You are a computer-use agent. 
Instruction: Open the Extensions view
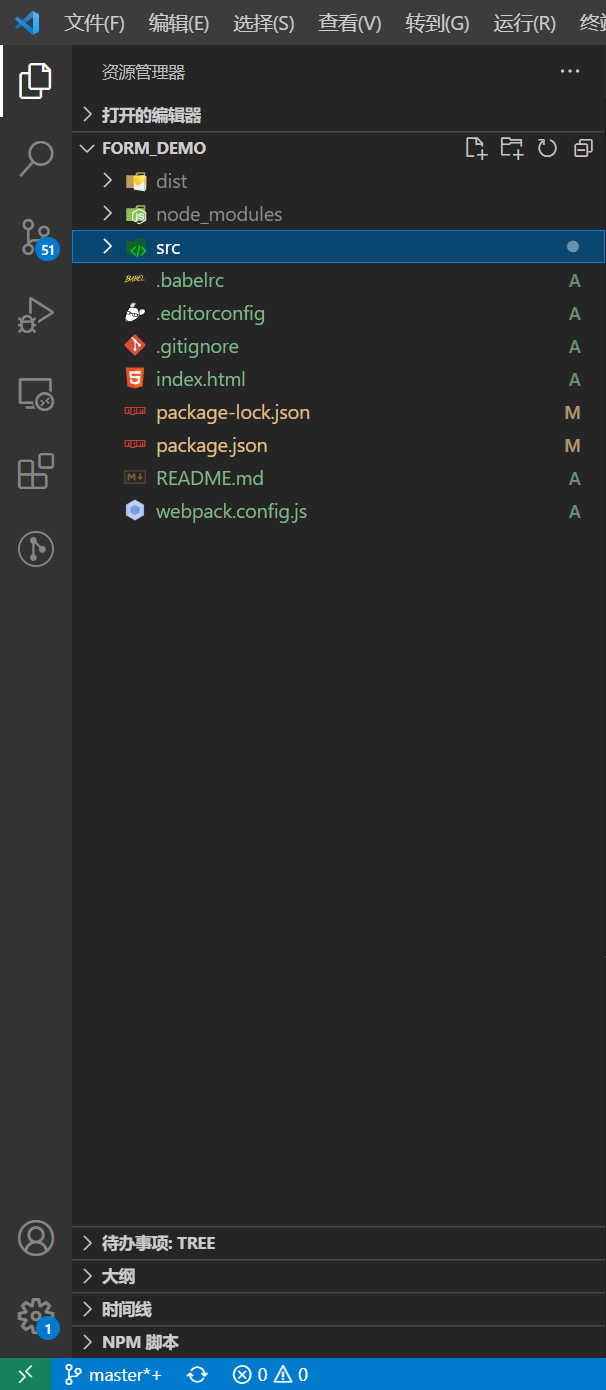(x=36, y=471)
